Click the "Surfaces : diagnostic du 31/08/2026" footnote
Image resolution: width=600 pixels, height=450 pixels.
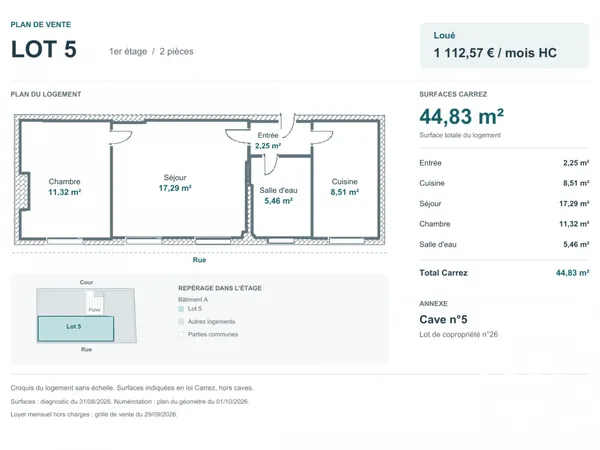tap(130, 402)
